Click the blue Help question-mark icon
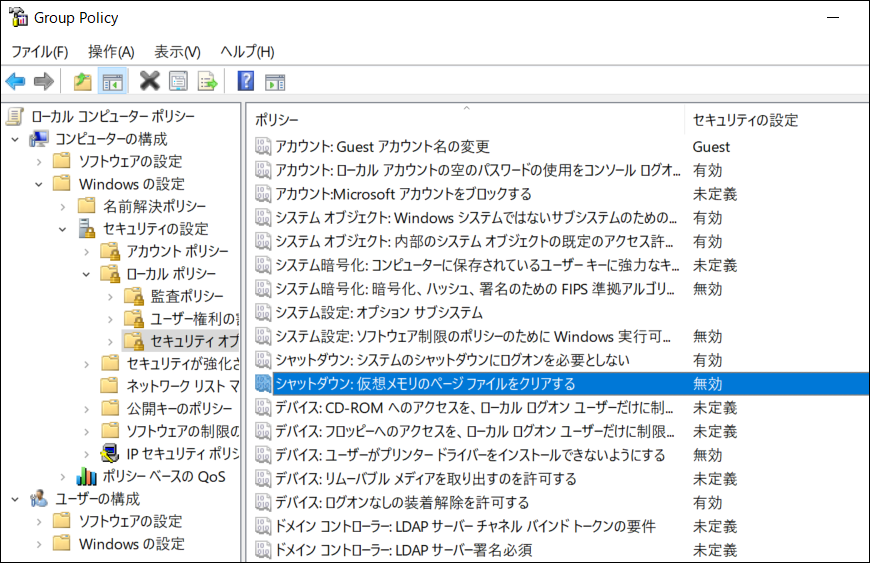The height and width of the screenshot is (563, 870). coord(245,82)
